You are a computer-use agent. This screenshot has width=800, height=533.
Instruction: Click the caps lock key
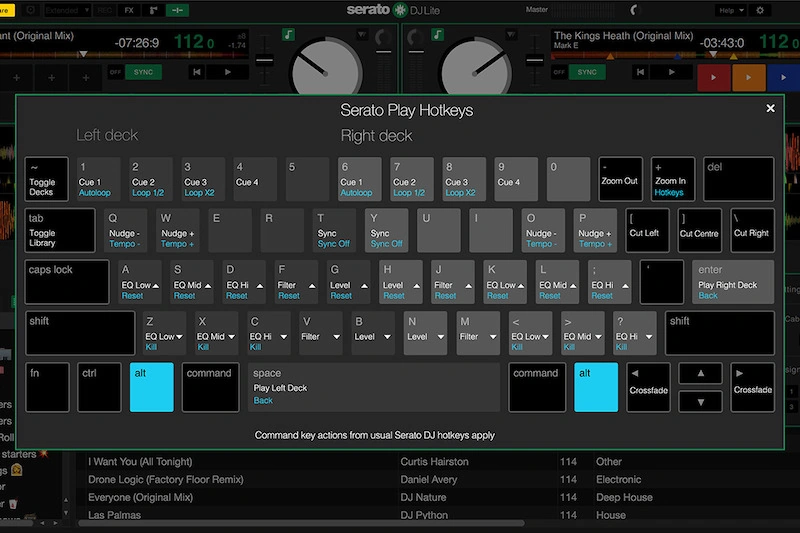(x=67, y=282)
